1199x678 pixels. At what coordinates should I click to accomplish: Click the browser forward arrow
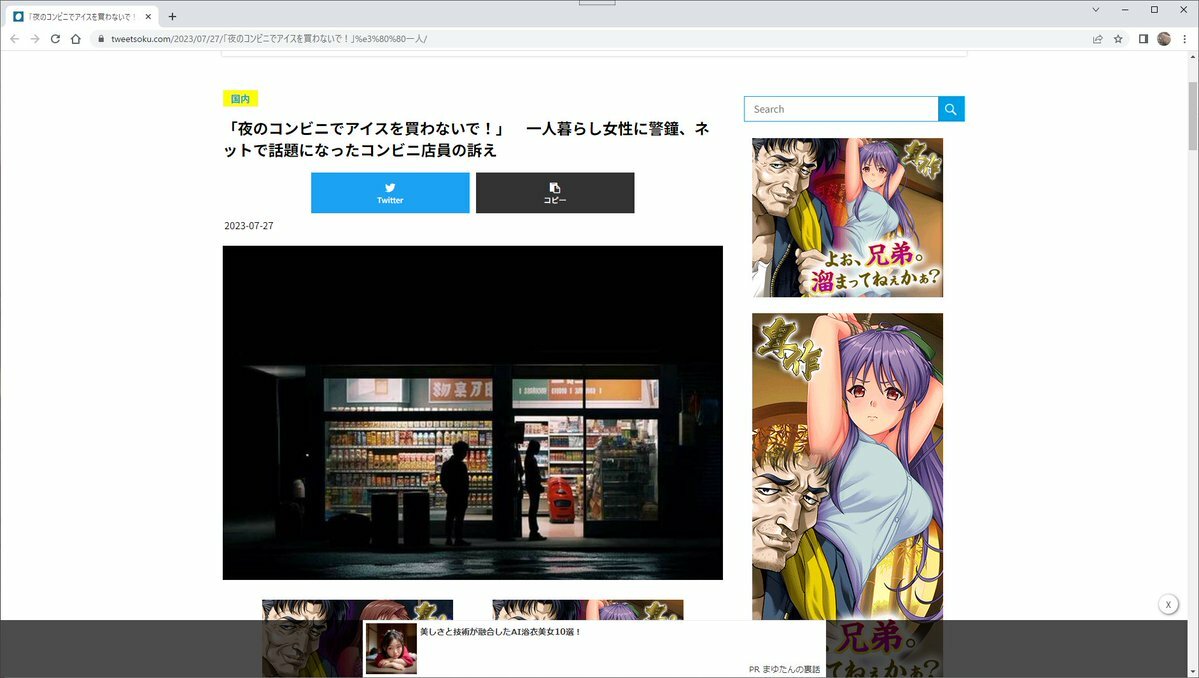[x=34, y=39]
